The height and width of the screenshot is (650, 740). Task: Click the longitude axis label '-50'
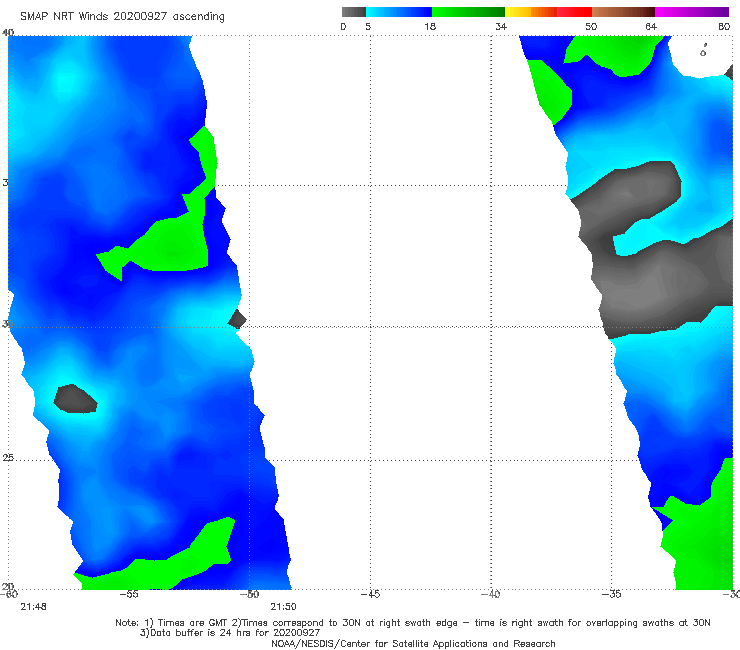pyautogui.click(x=250, y=594)
